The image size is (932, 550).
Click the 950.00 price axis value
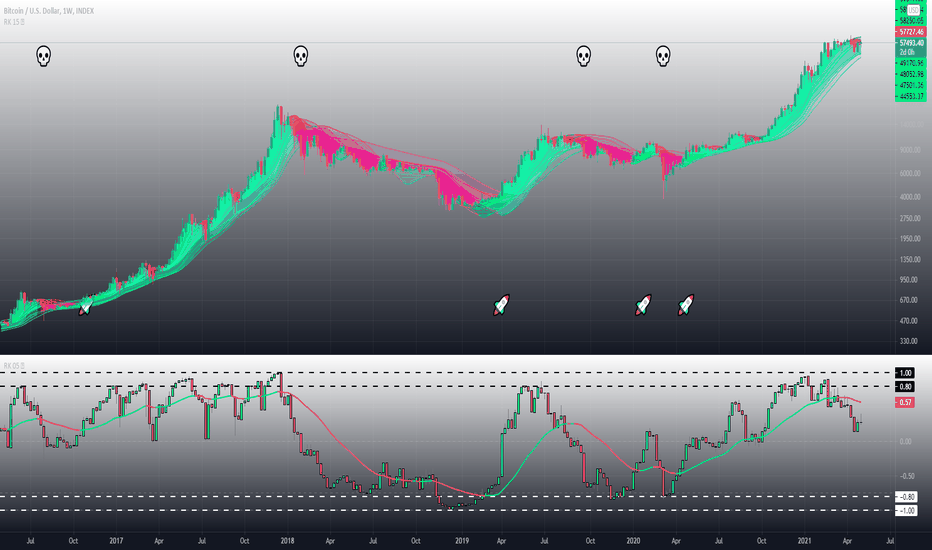pyautogui.click(x=909, y=280)
